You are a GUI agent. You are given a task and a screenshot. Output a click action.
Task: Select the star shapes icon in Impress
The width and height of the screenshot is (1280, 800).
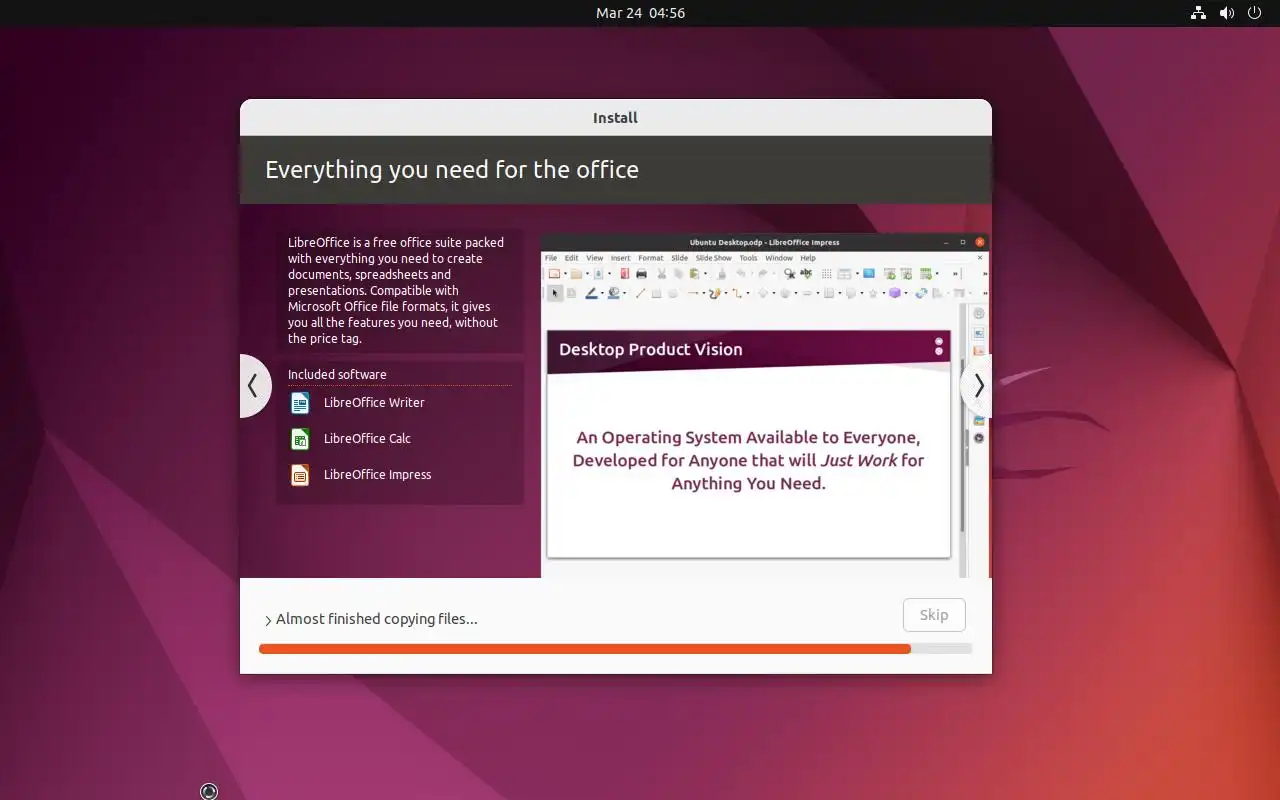click(873, 293)
